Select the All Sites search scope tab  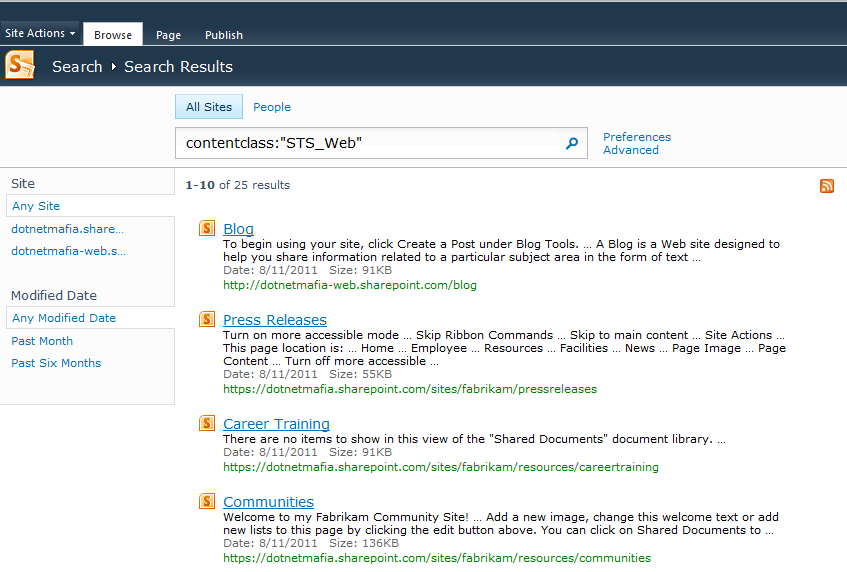click(x=209, y=107)
